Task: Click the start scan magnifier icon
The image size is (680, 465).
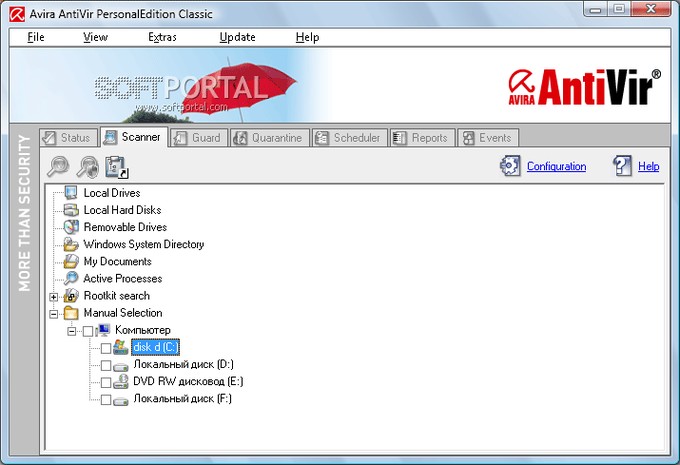Action: [58, 166]
